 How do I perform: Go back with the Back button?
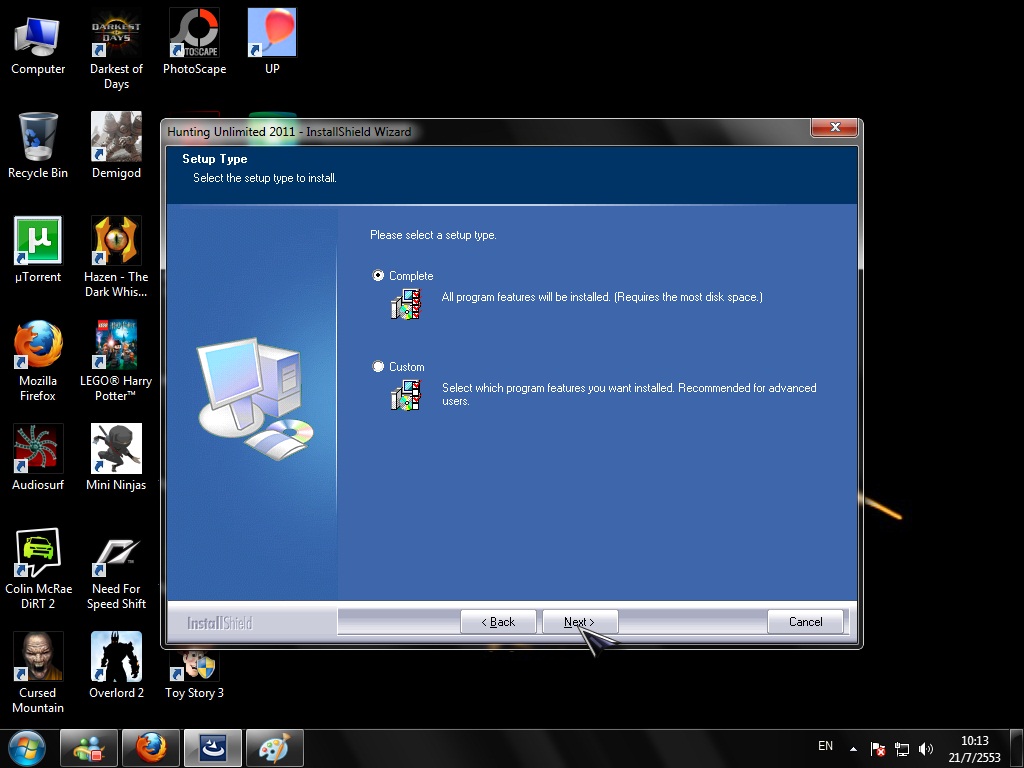(498, 622)
